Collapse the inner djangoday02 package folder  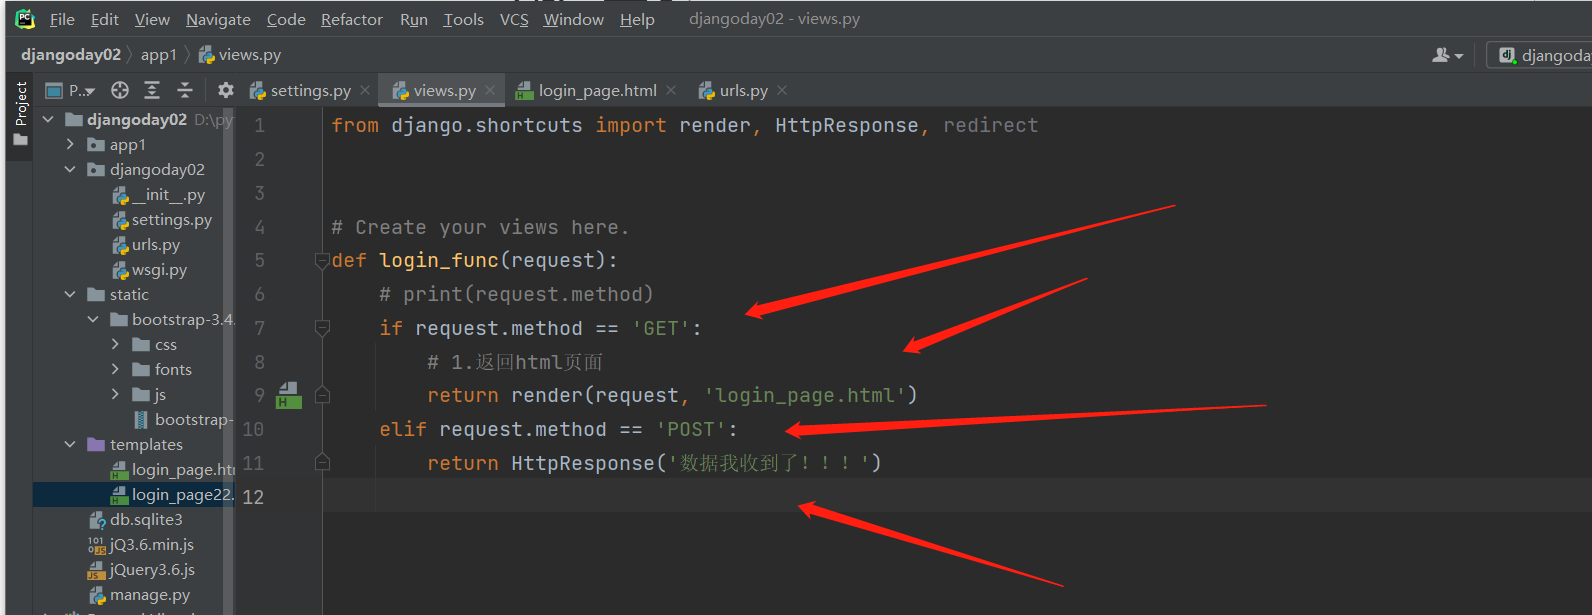pyautogui.click(x=70, y=169)
